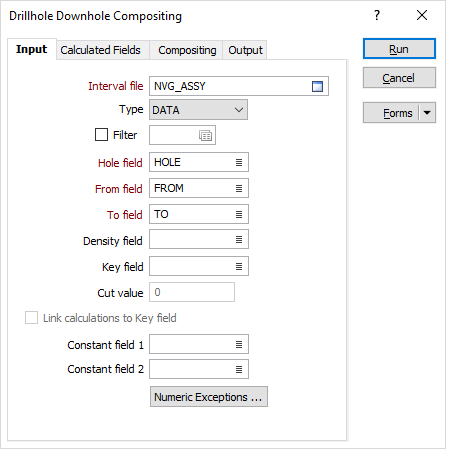Screen dimensions: 451x457
Task: Click the Filter form selector icon
Action: coord(205,135)
